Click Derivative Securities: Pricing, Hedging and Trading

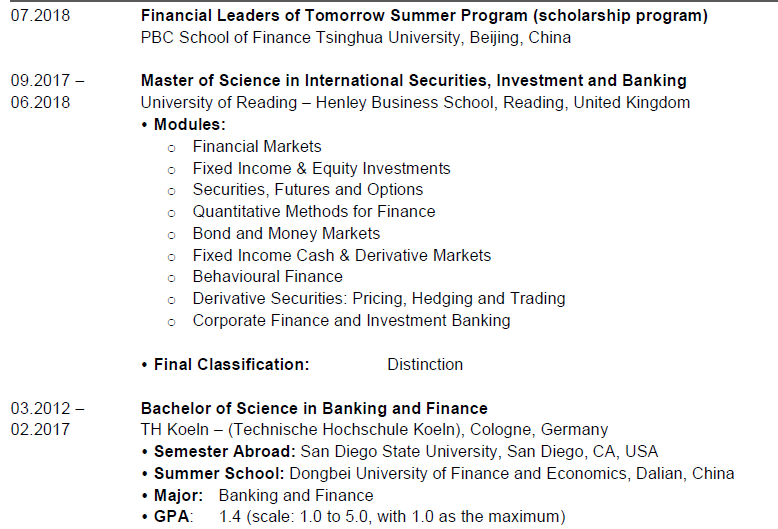378,299
